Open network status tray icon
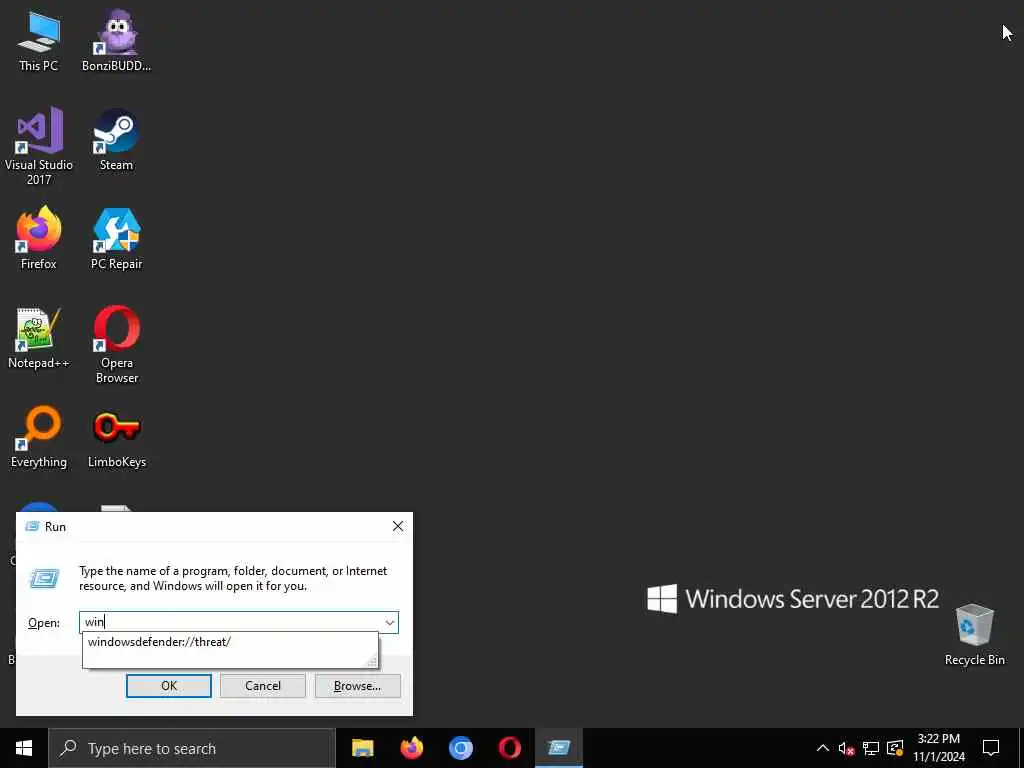Image resolution: width=1024 pixels, height=768 pixels. (x=871, y=748)
